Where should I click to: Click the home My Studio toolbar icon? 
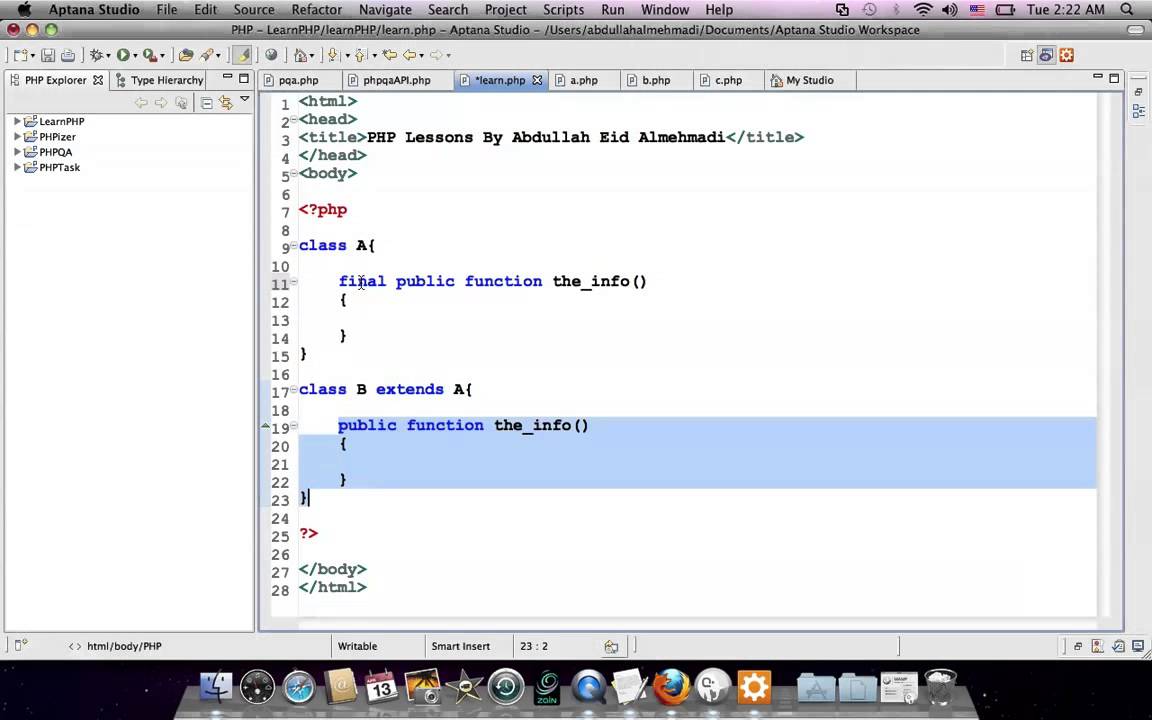click(x=300, y=55)
